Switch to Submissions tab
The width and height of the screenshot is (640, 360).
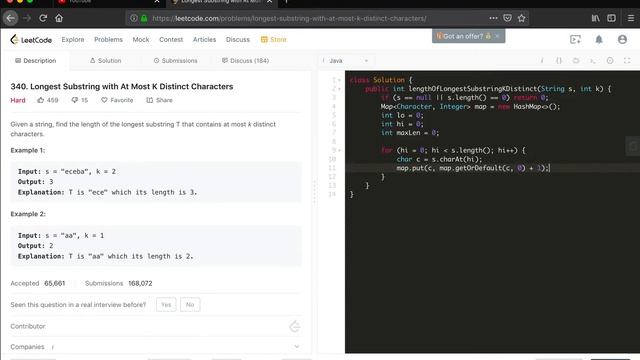coord(176,60)
